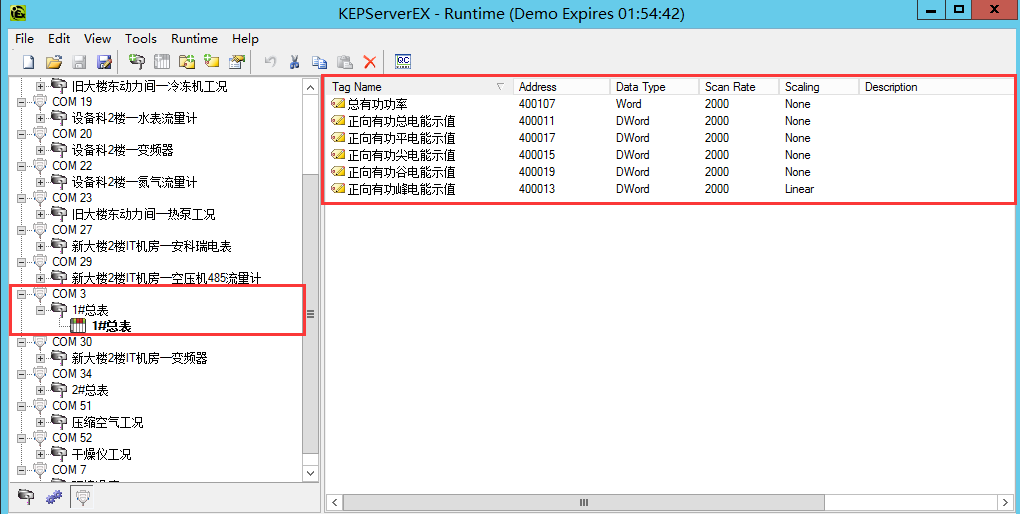Click the Cut scissors icon

pyautogui.click(x=294, y=62)
